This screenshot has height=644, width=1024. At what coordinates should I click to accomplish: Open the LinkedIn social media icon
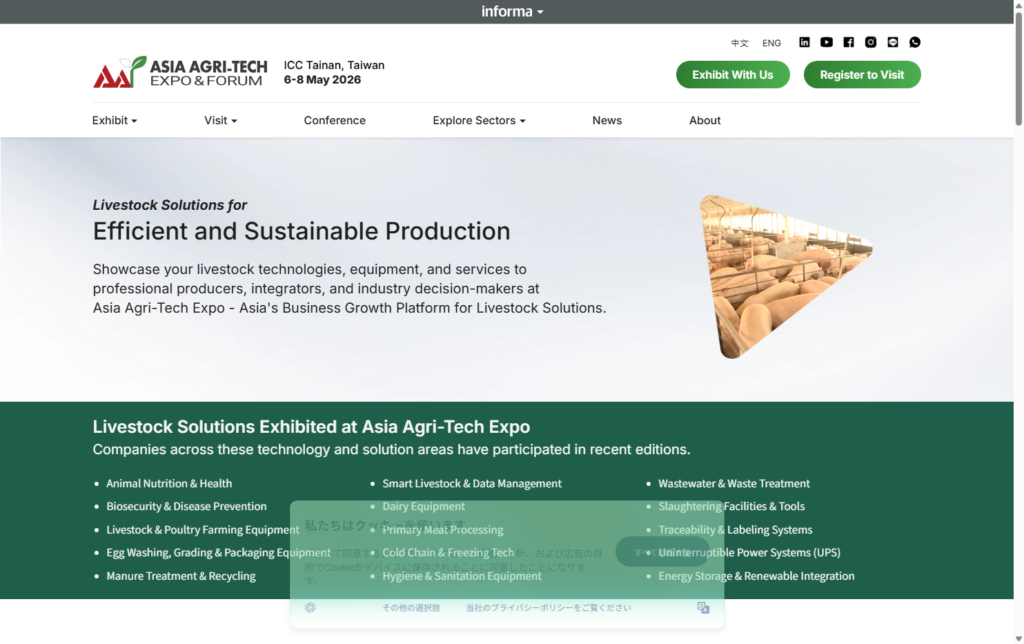804,42
